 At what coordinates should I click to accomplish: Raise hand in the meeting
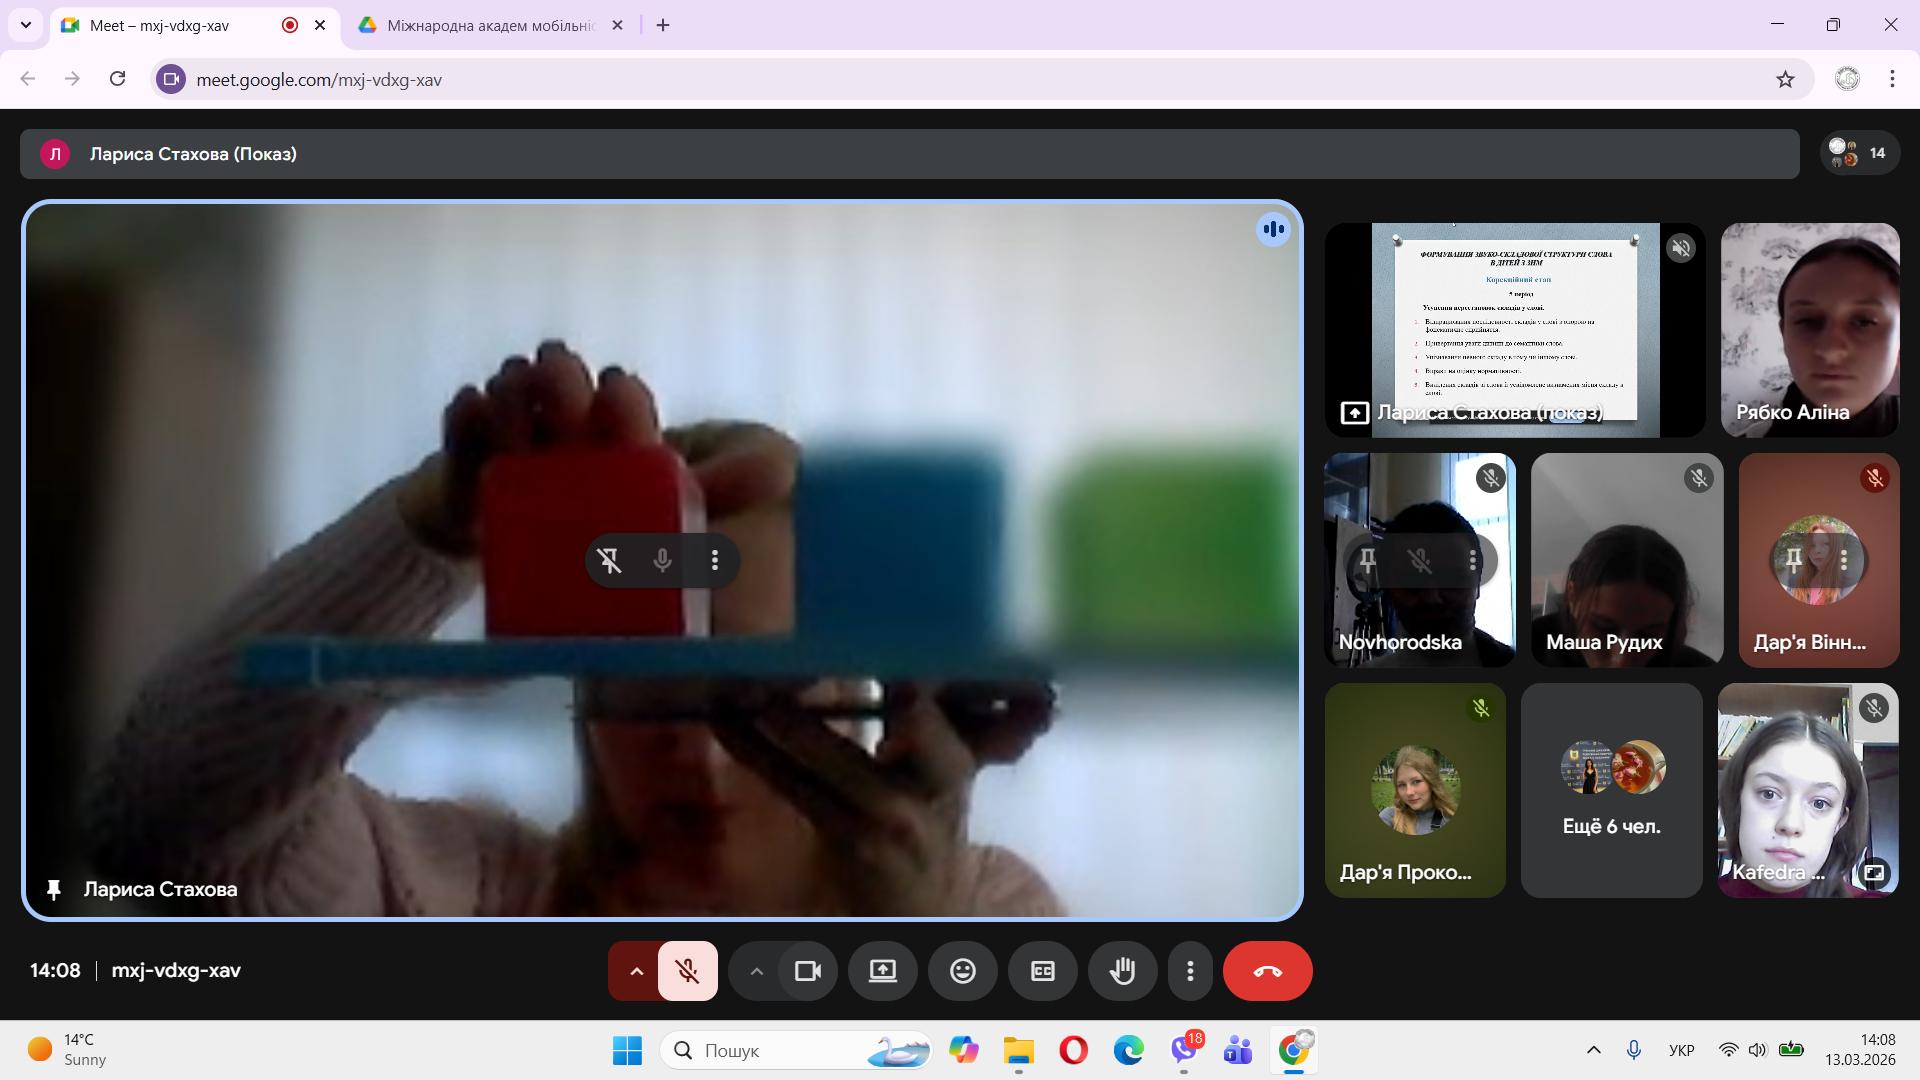[1122, 971]
